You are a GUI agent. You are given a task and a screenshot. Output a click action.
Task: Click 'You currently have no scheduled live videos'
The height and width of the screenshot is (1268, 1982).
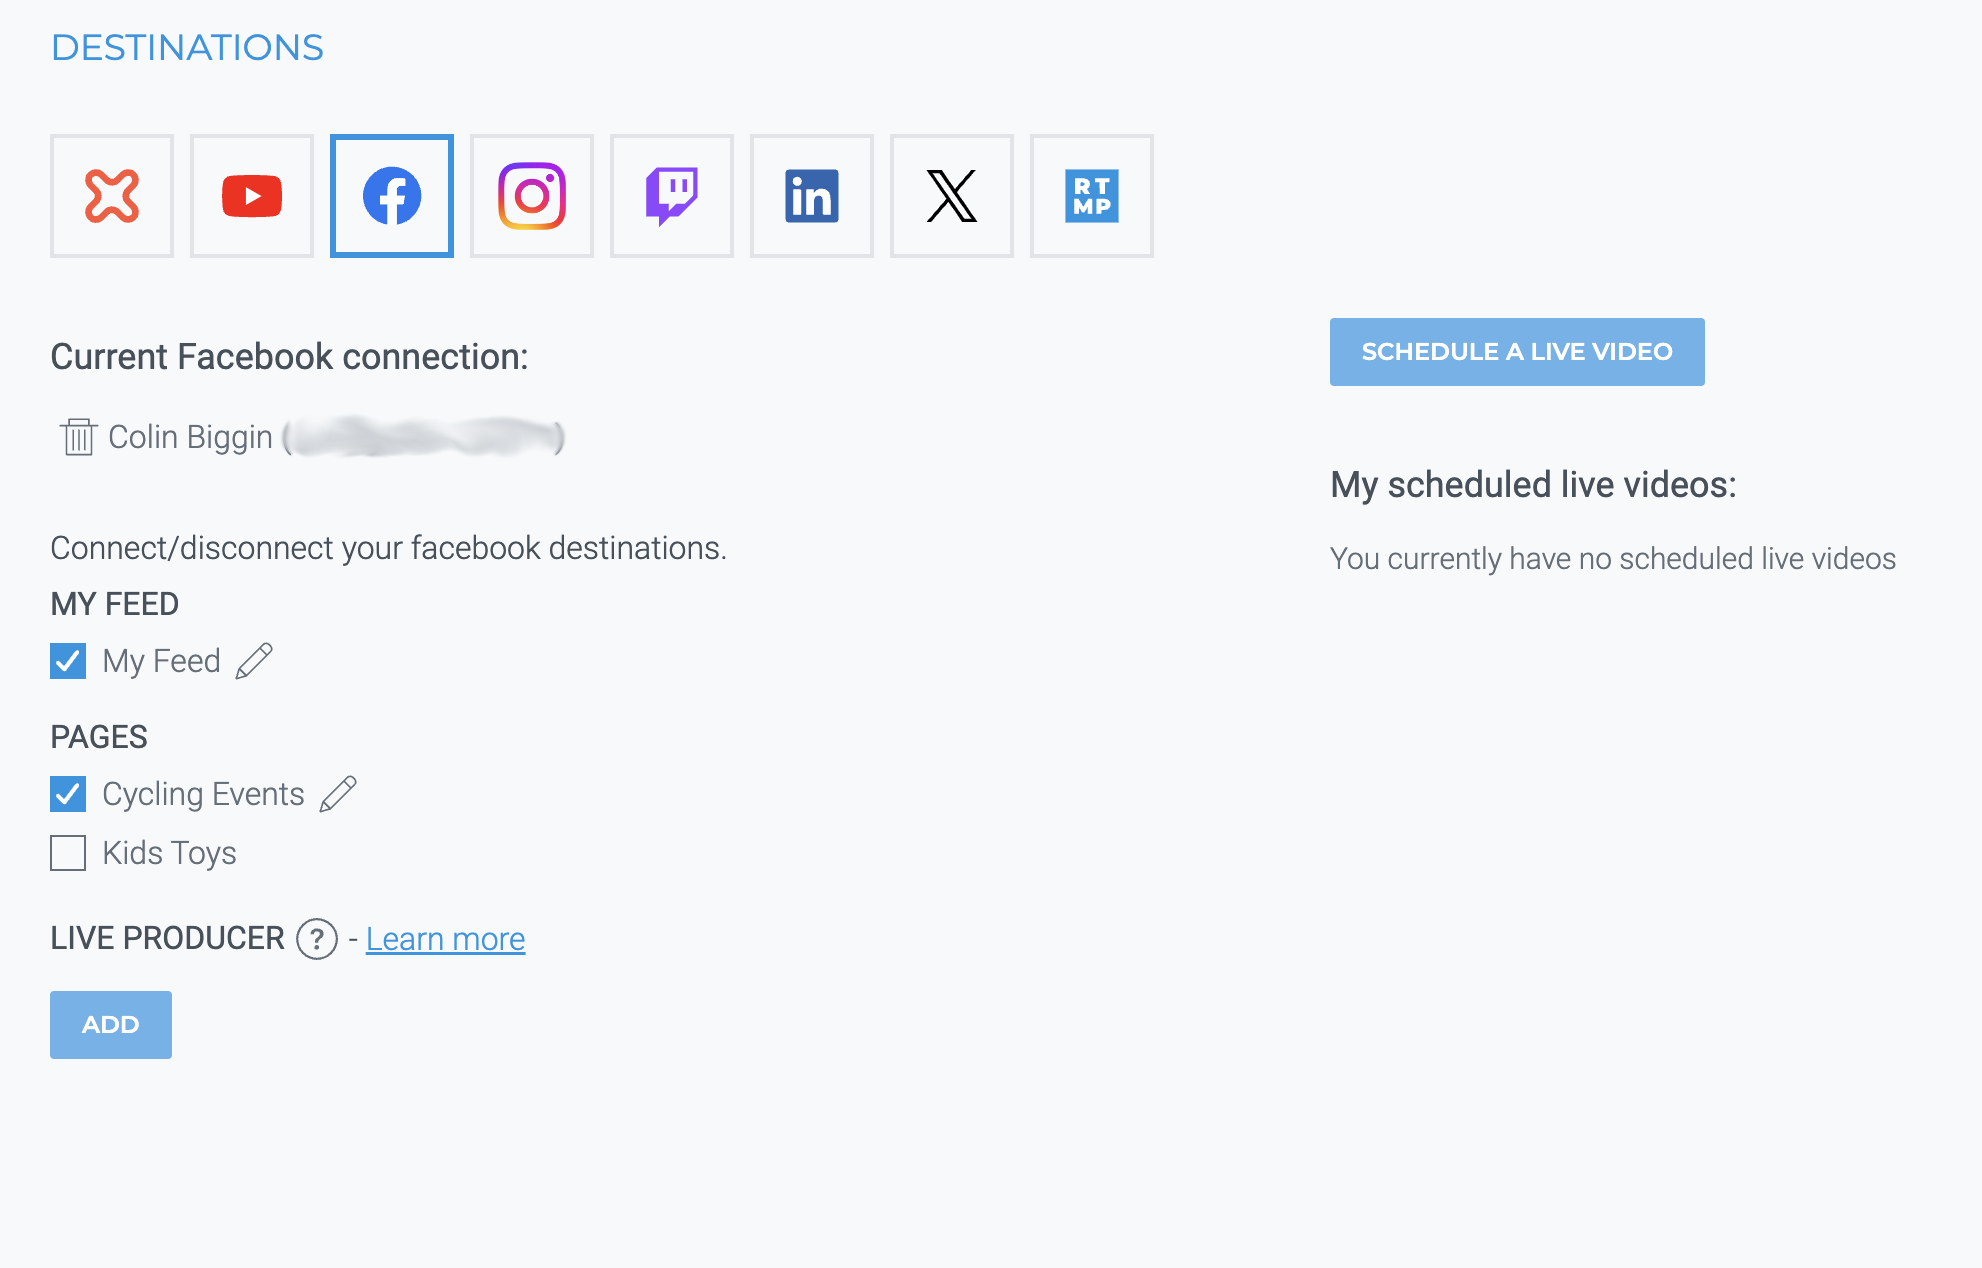click(x=1613, y=558)
